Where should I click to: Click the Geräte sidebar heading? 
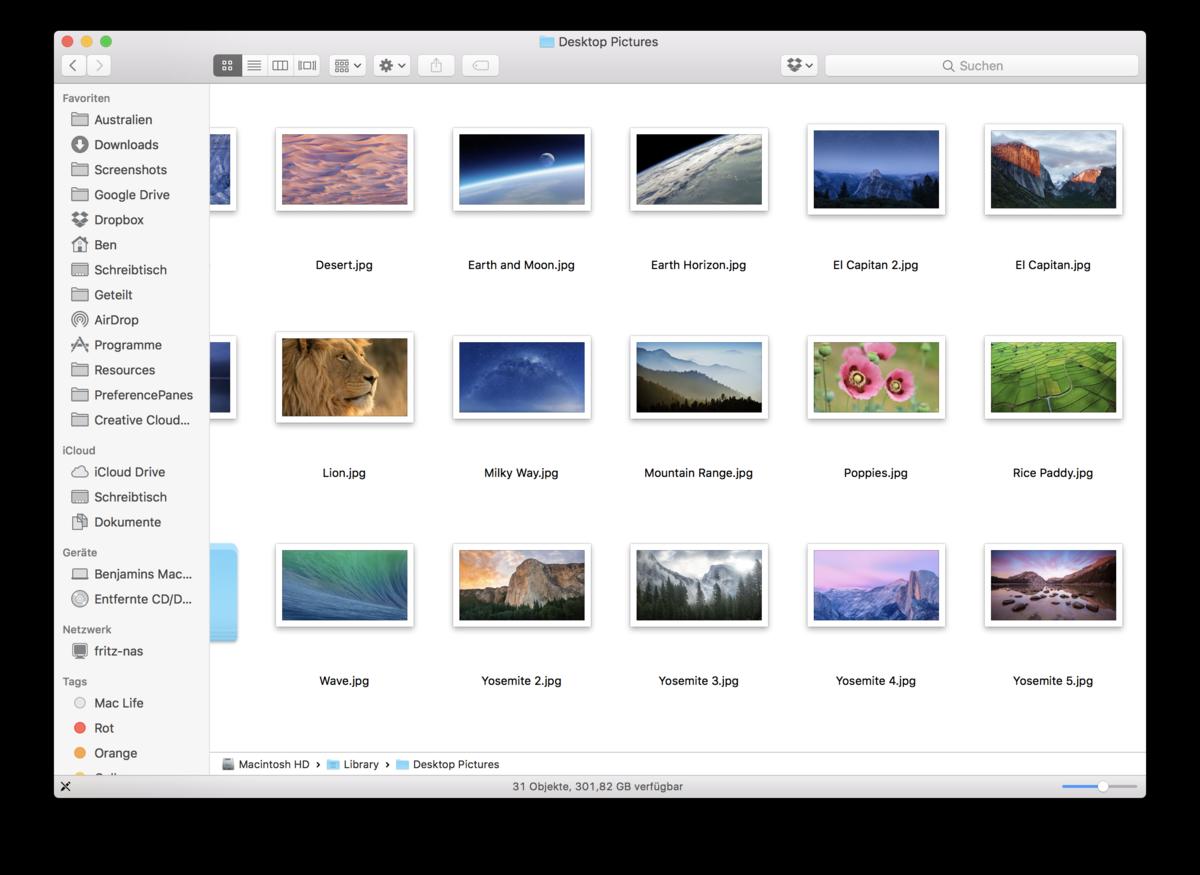click(x=80, y=552)
